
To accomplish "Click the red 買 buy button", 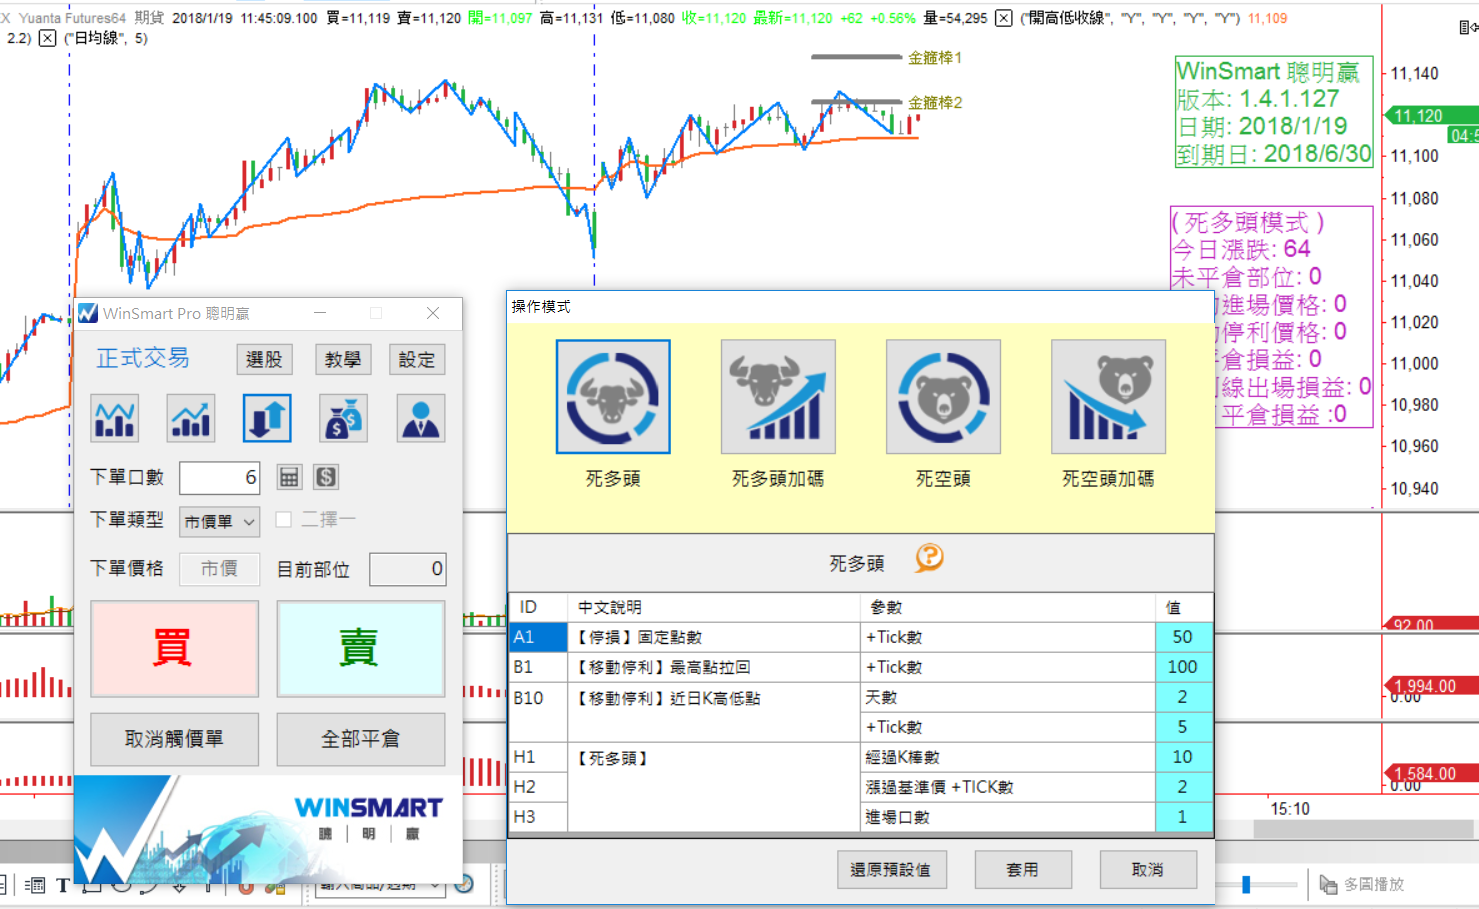I will pos(175,649).
